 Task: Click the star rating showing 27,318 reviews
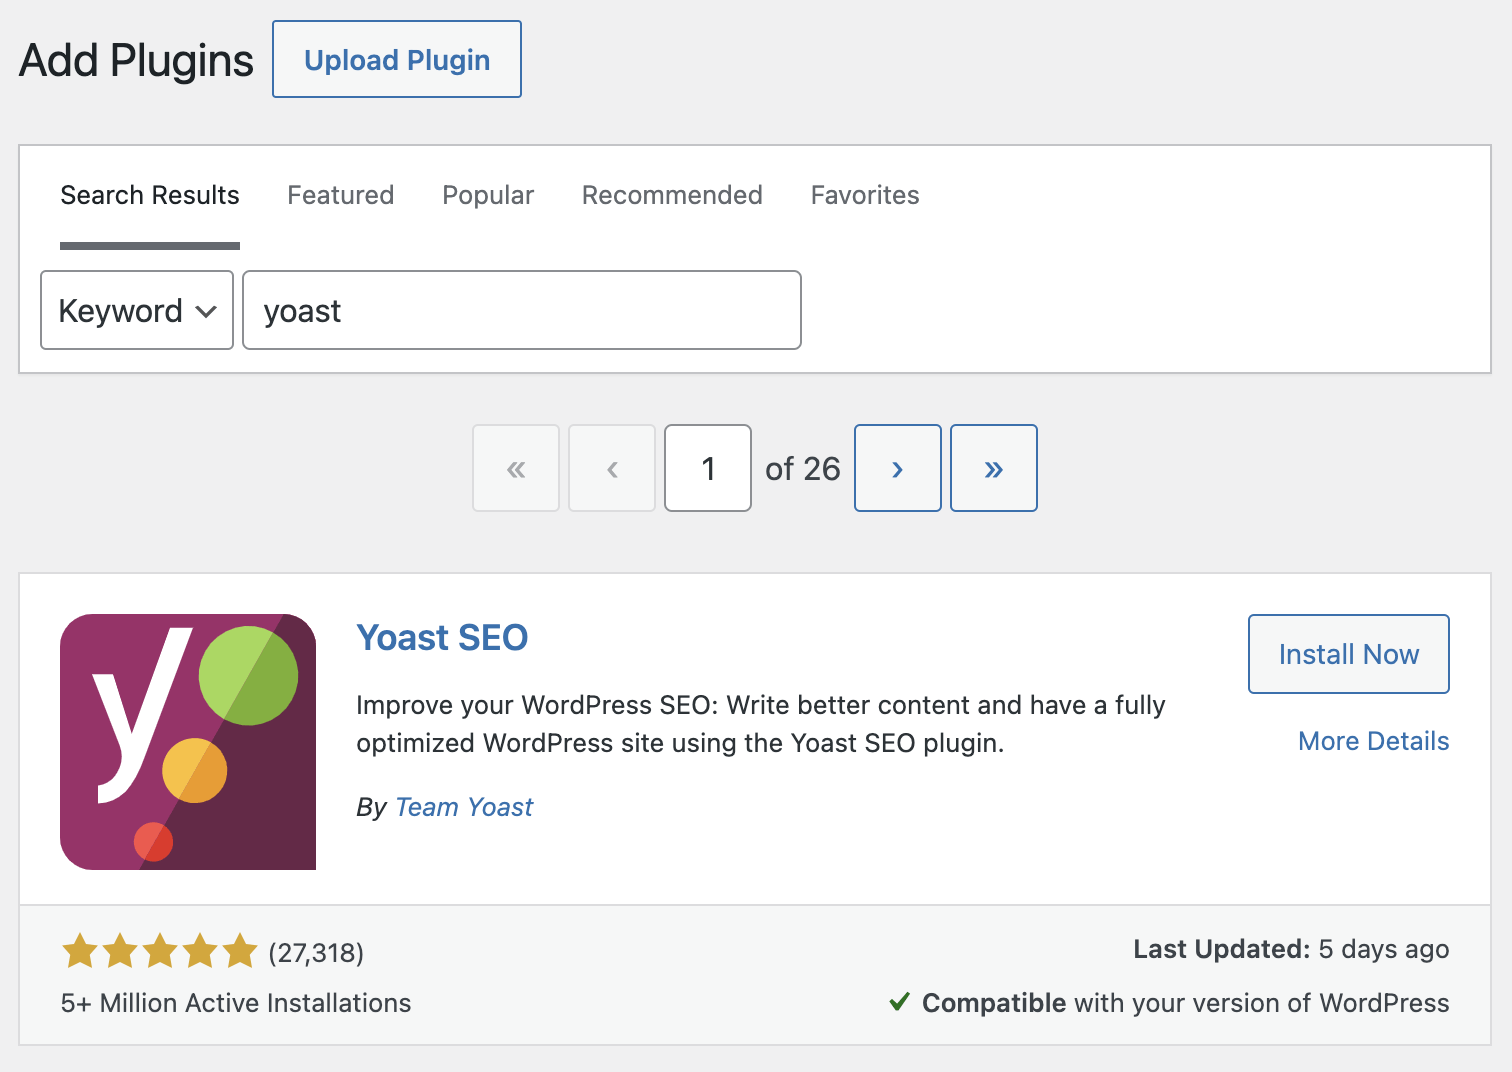click(160, 951)
